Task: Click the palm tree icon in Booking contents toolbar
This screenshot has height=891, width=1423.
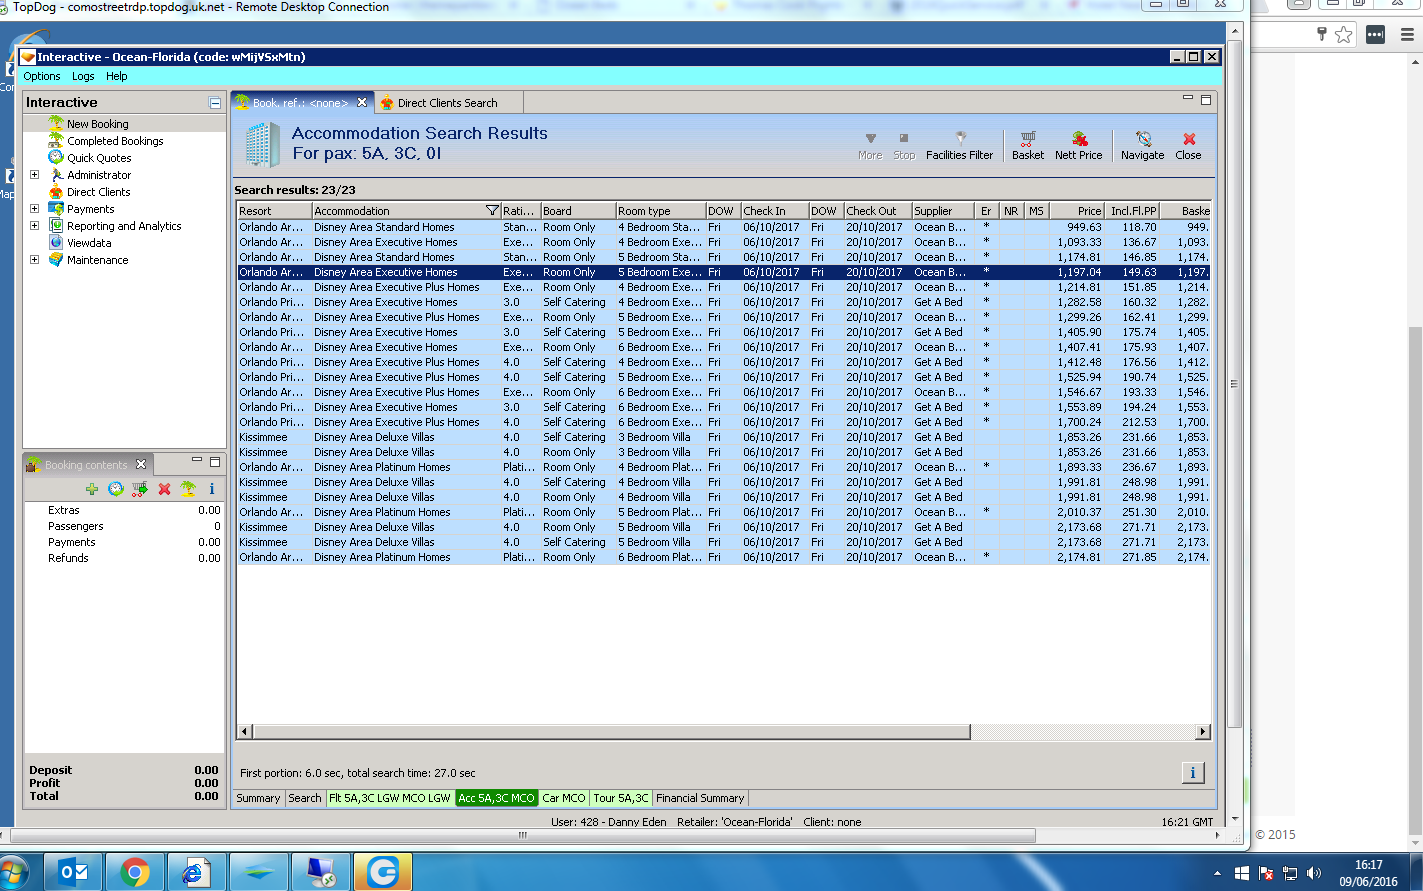Action: 188,489
